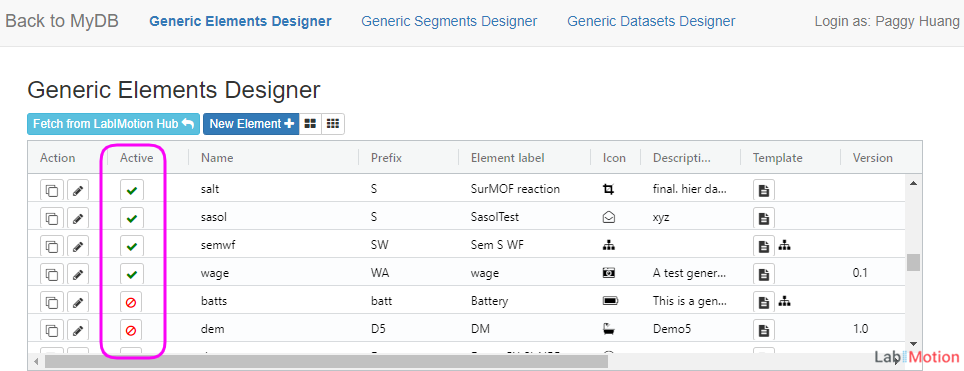Viewport: 964px width, 371px height.
Task: Click the crop icon in salt row
Action: click(609, 189)
